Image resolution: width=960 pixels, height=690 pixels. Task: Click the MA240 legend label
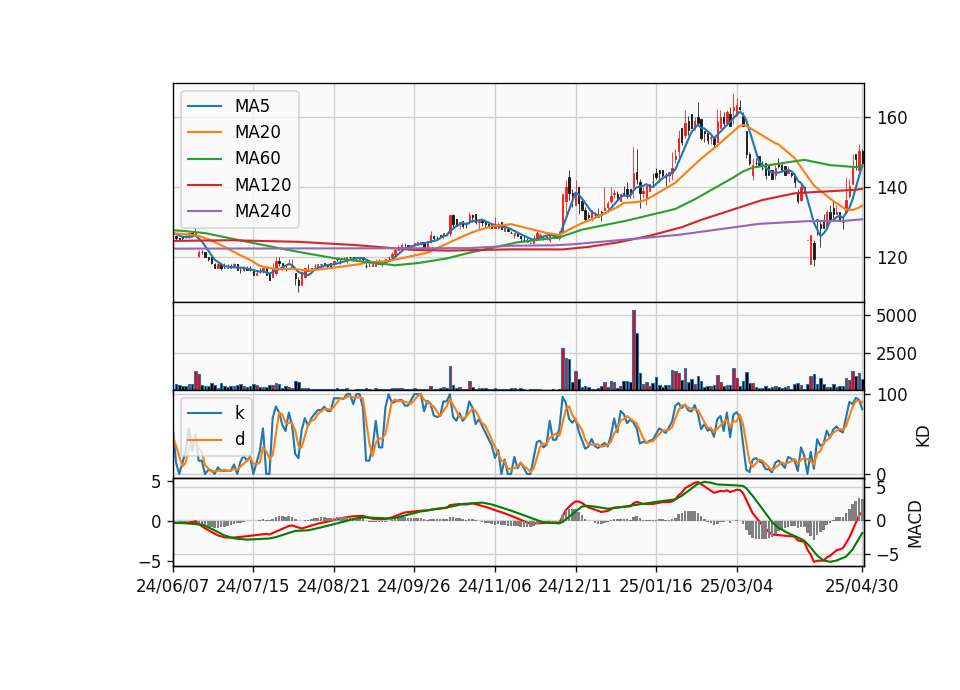[x=263, y=211]
